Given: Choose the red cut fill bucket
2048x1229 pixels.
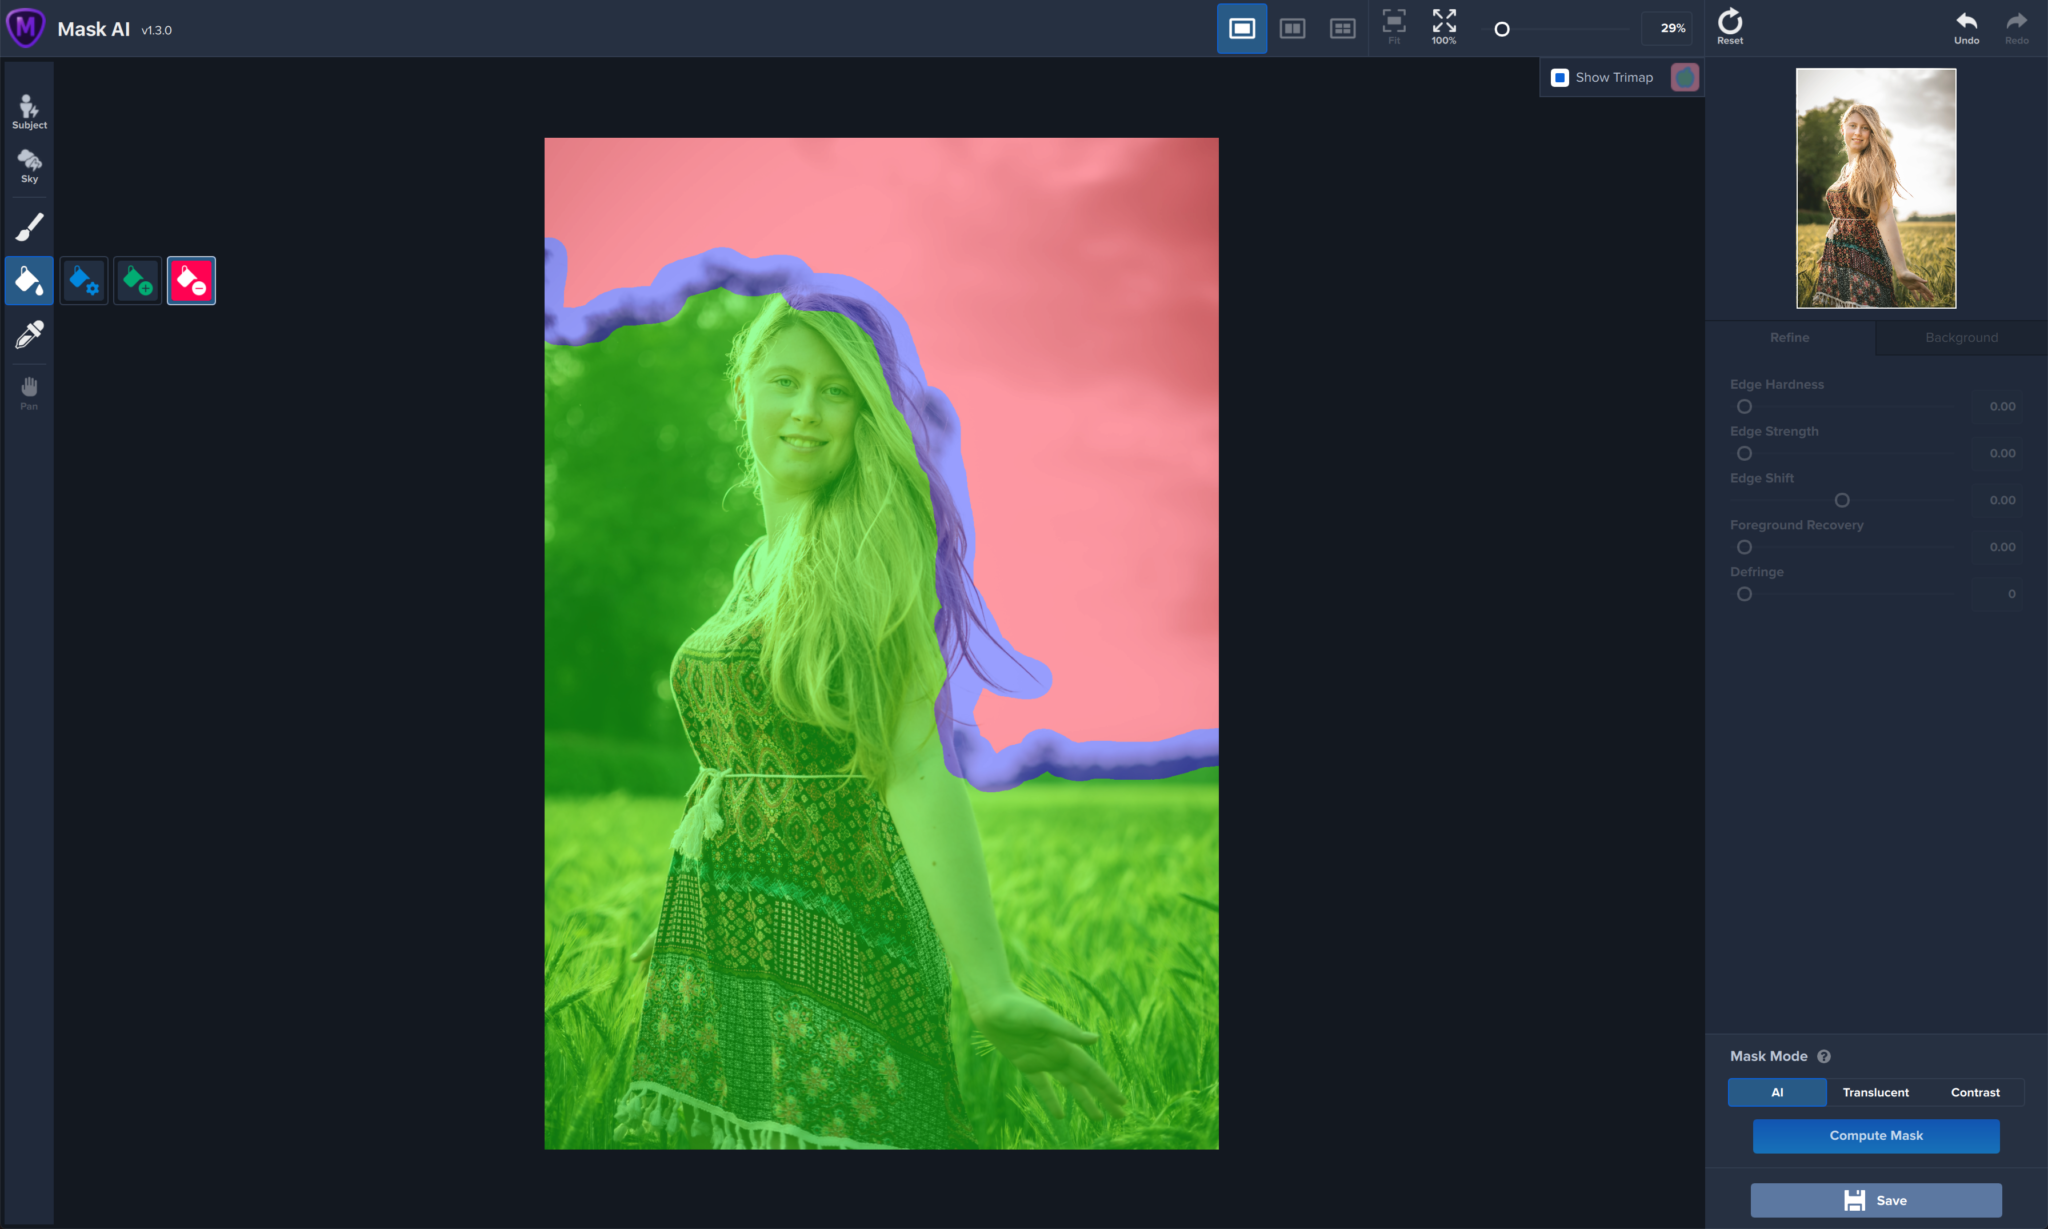Looking at the screenshot, I should (x=191, y=281).
